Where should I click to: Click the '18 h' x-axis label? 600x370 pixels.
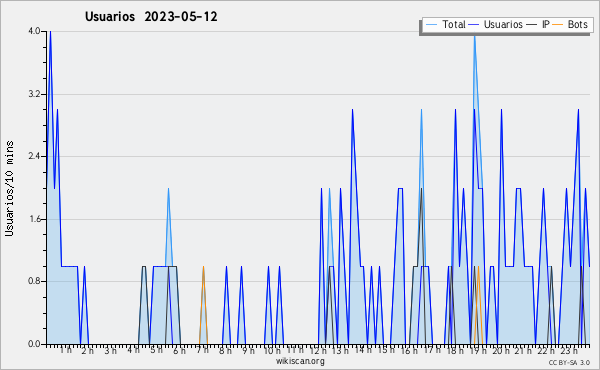tap(455, 351)
